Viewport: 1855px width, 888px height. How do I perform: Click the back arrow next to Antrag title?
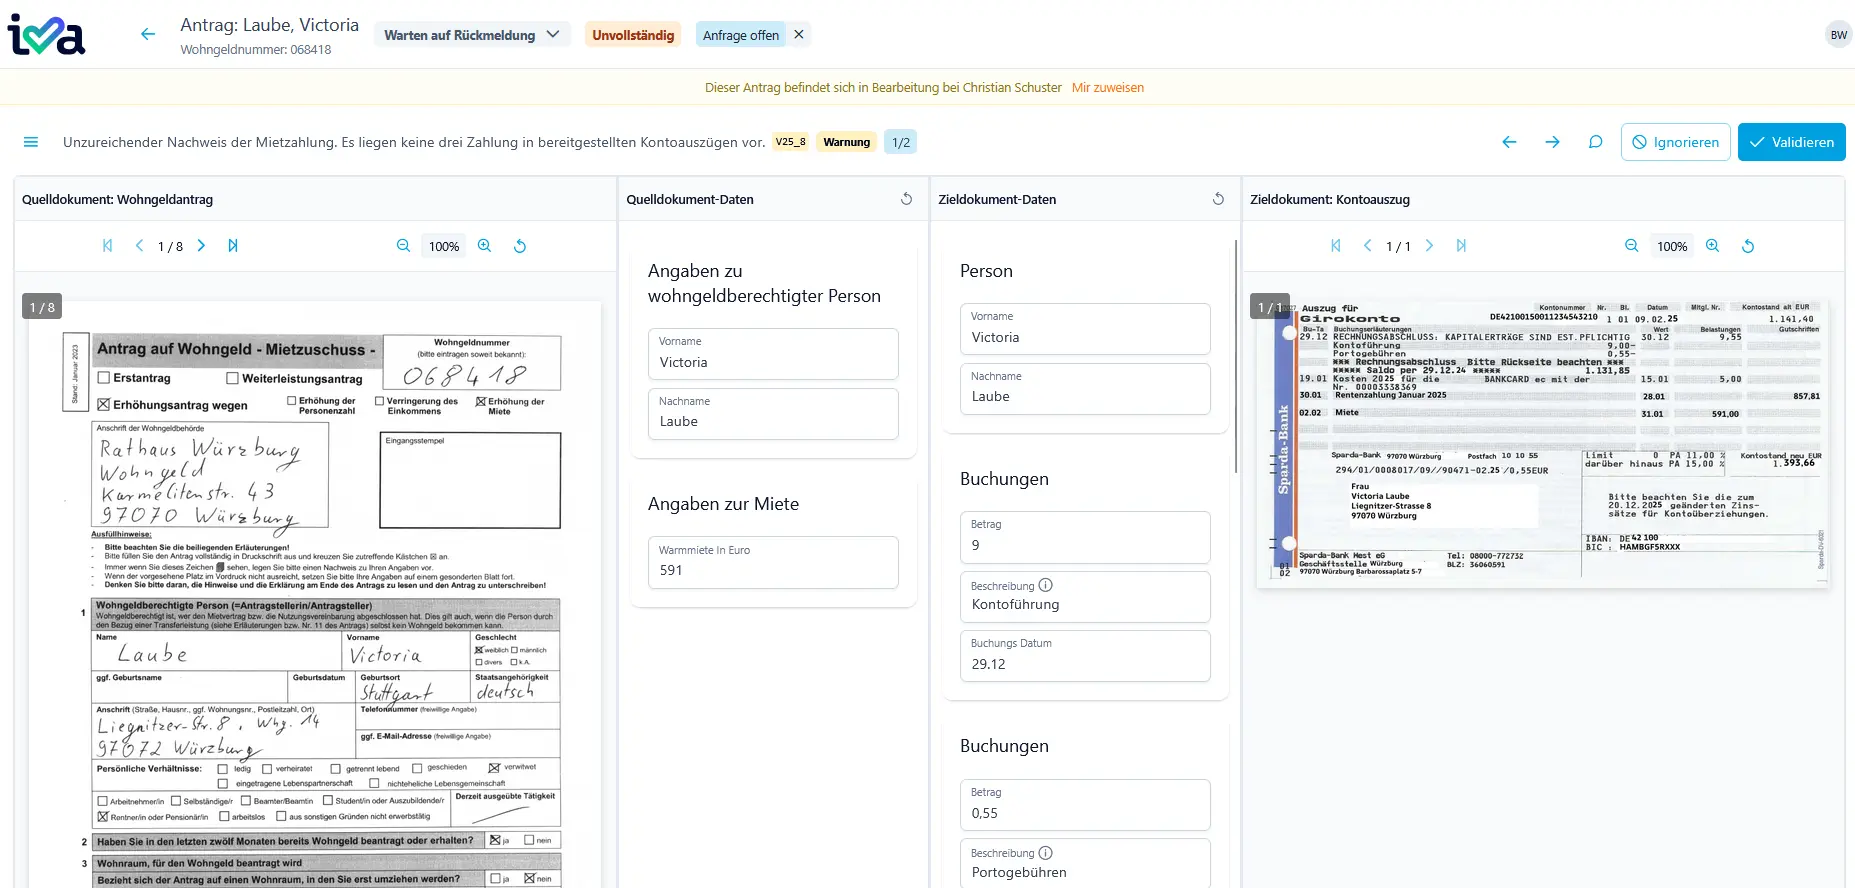click(x=148, y=35)
